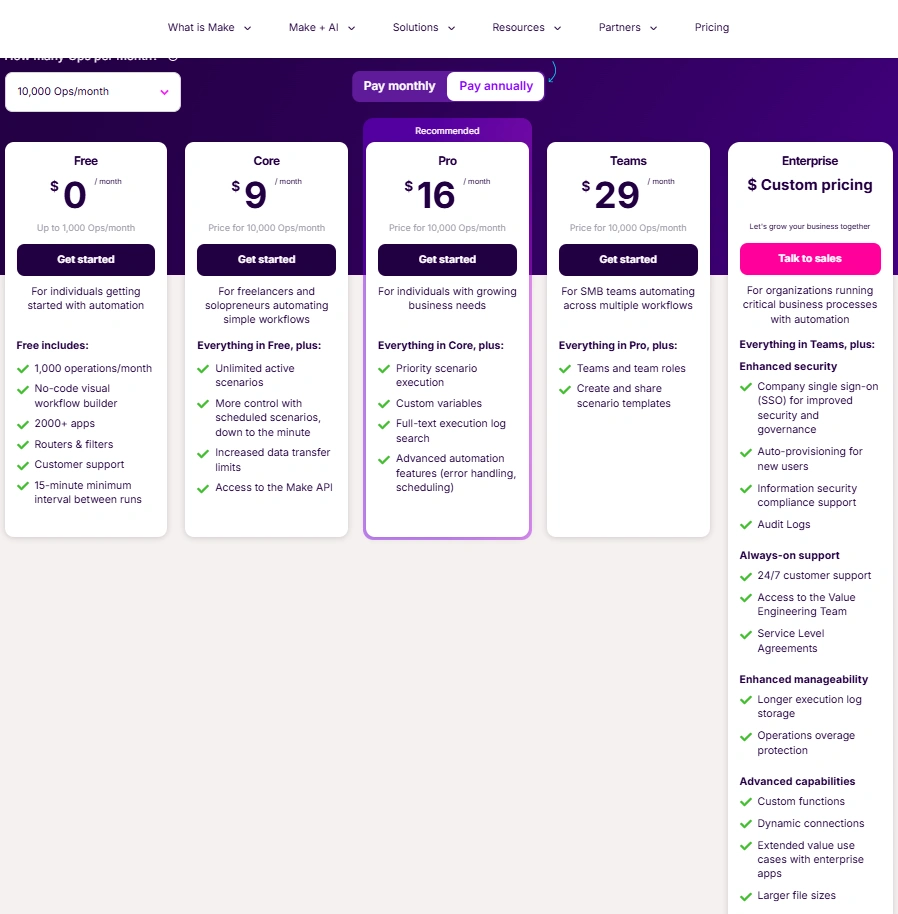Select the Pro plan heading

coord(447,161)
